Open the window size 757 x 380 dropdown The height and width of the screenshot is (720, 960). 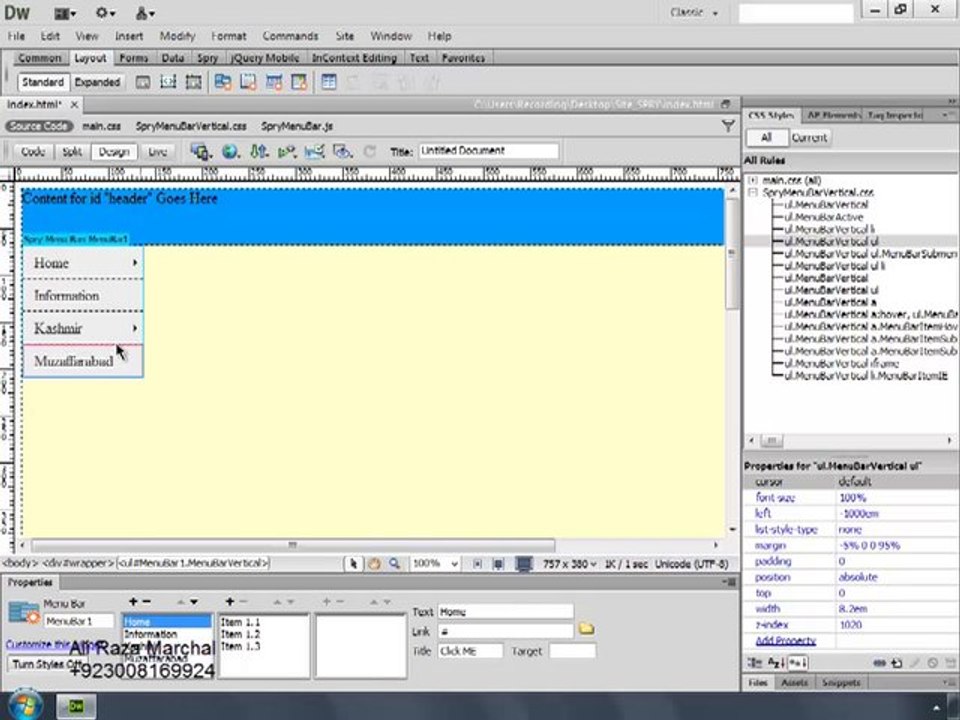point(569,564)
